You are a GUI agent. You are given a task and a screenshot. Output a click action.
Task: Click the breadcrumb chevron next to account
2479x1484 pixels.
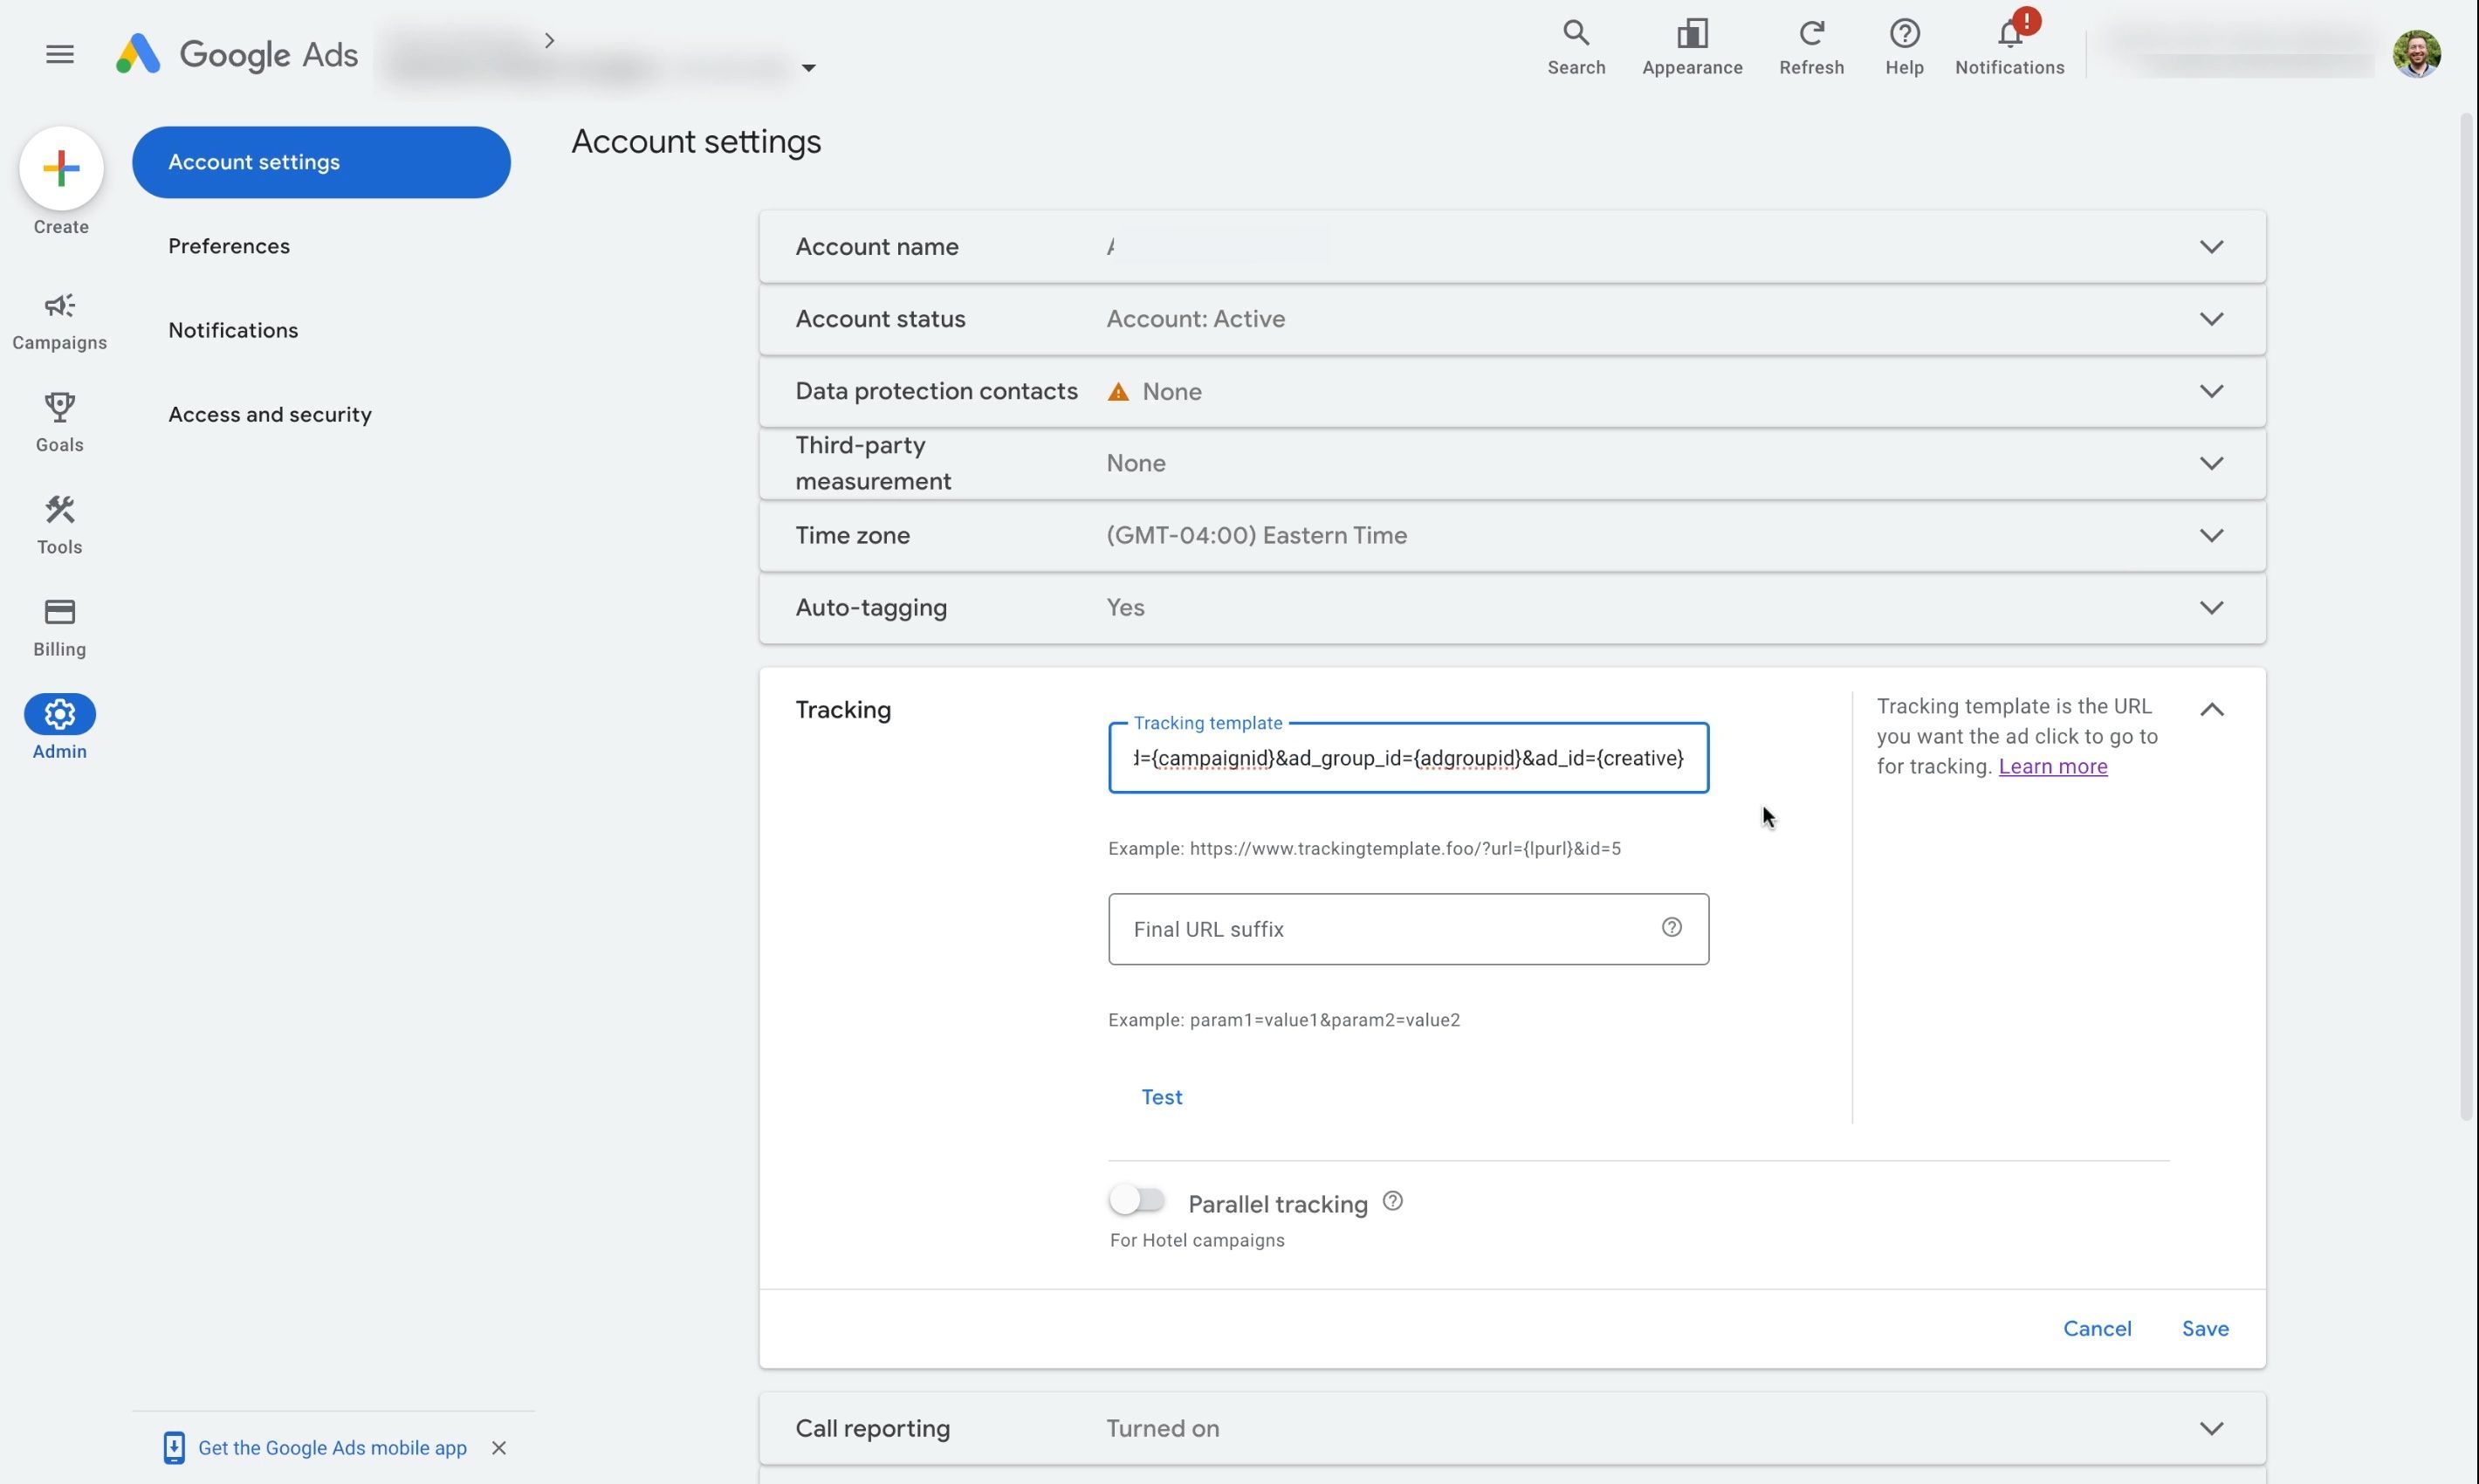point(549,40)
